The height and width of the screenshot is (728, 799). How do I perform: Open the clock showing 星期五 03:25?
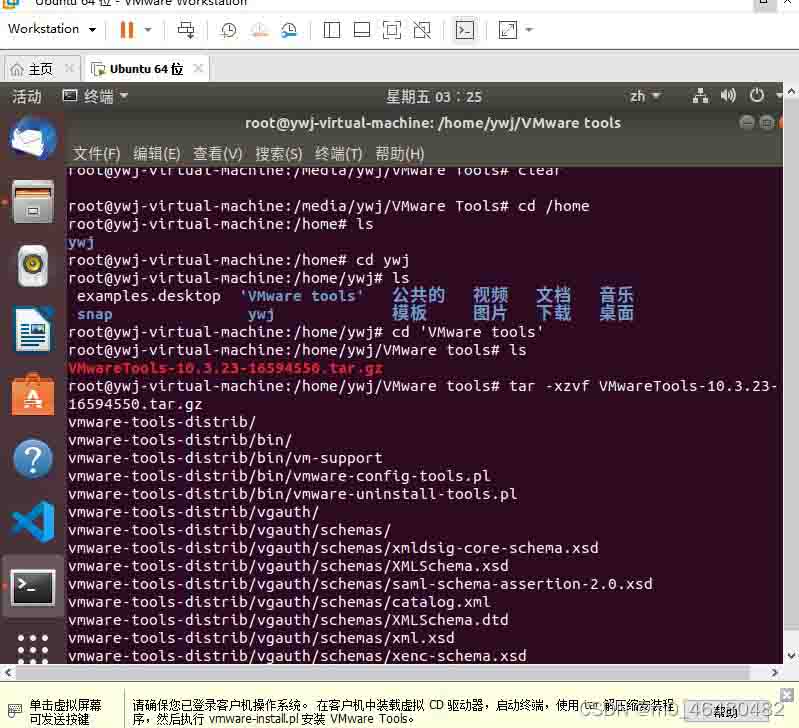click(434, 96)
